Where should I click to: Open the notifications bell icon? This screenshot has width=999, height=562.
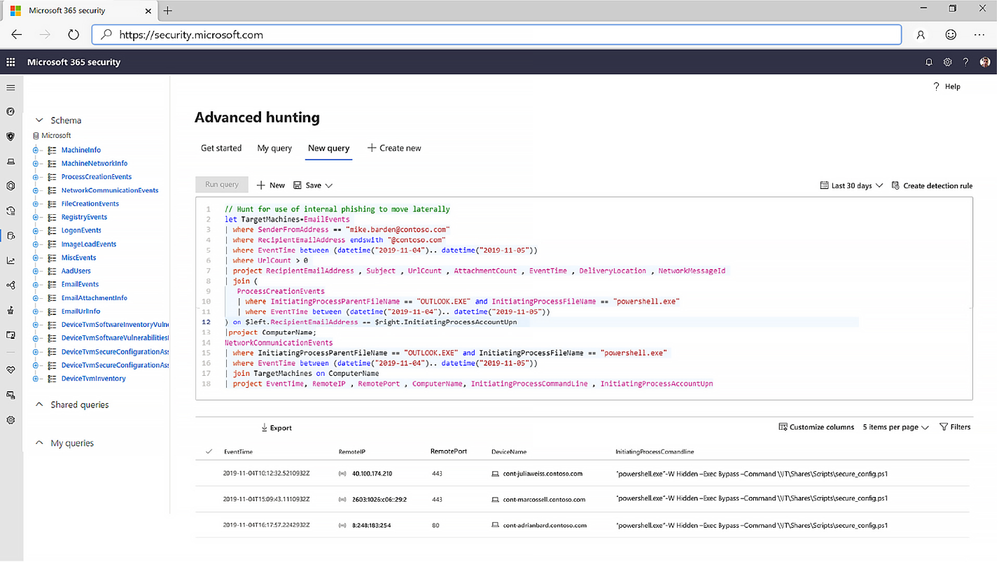[928, 62]
